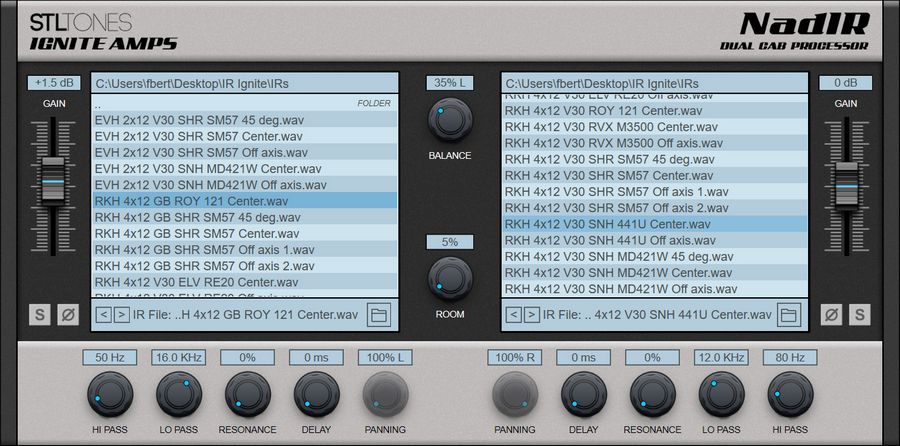Load previous IR file in right cab
The height and width of the screenshot is (446, 900).
pos(514,315)
